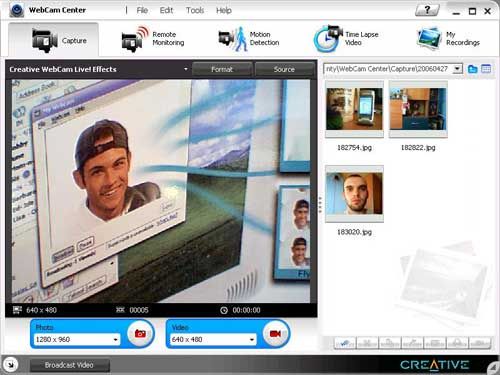Click the Format button

point(222,69)
